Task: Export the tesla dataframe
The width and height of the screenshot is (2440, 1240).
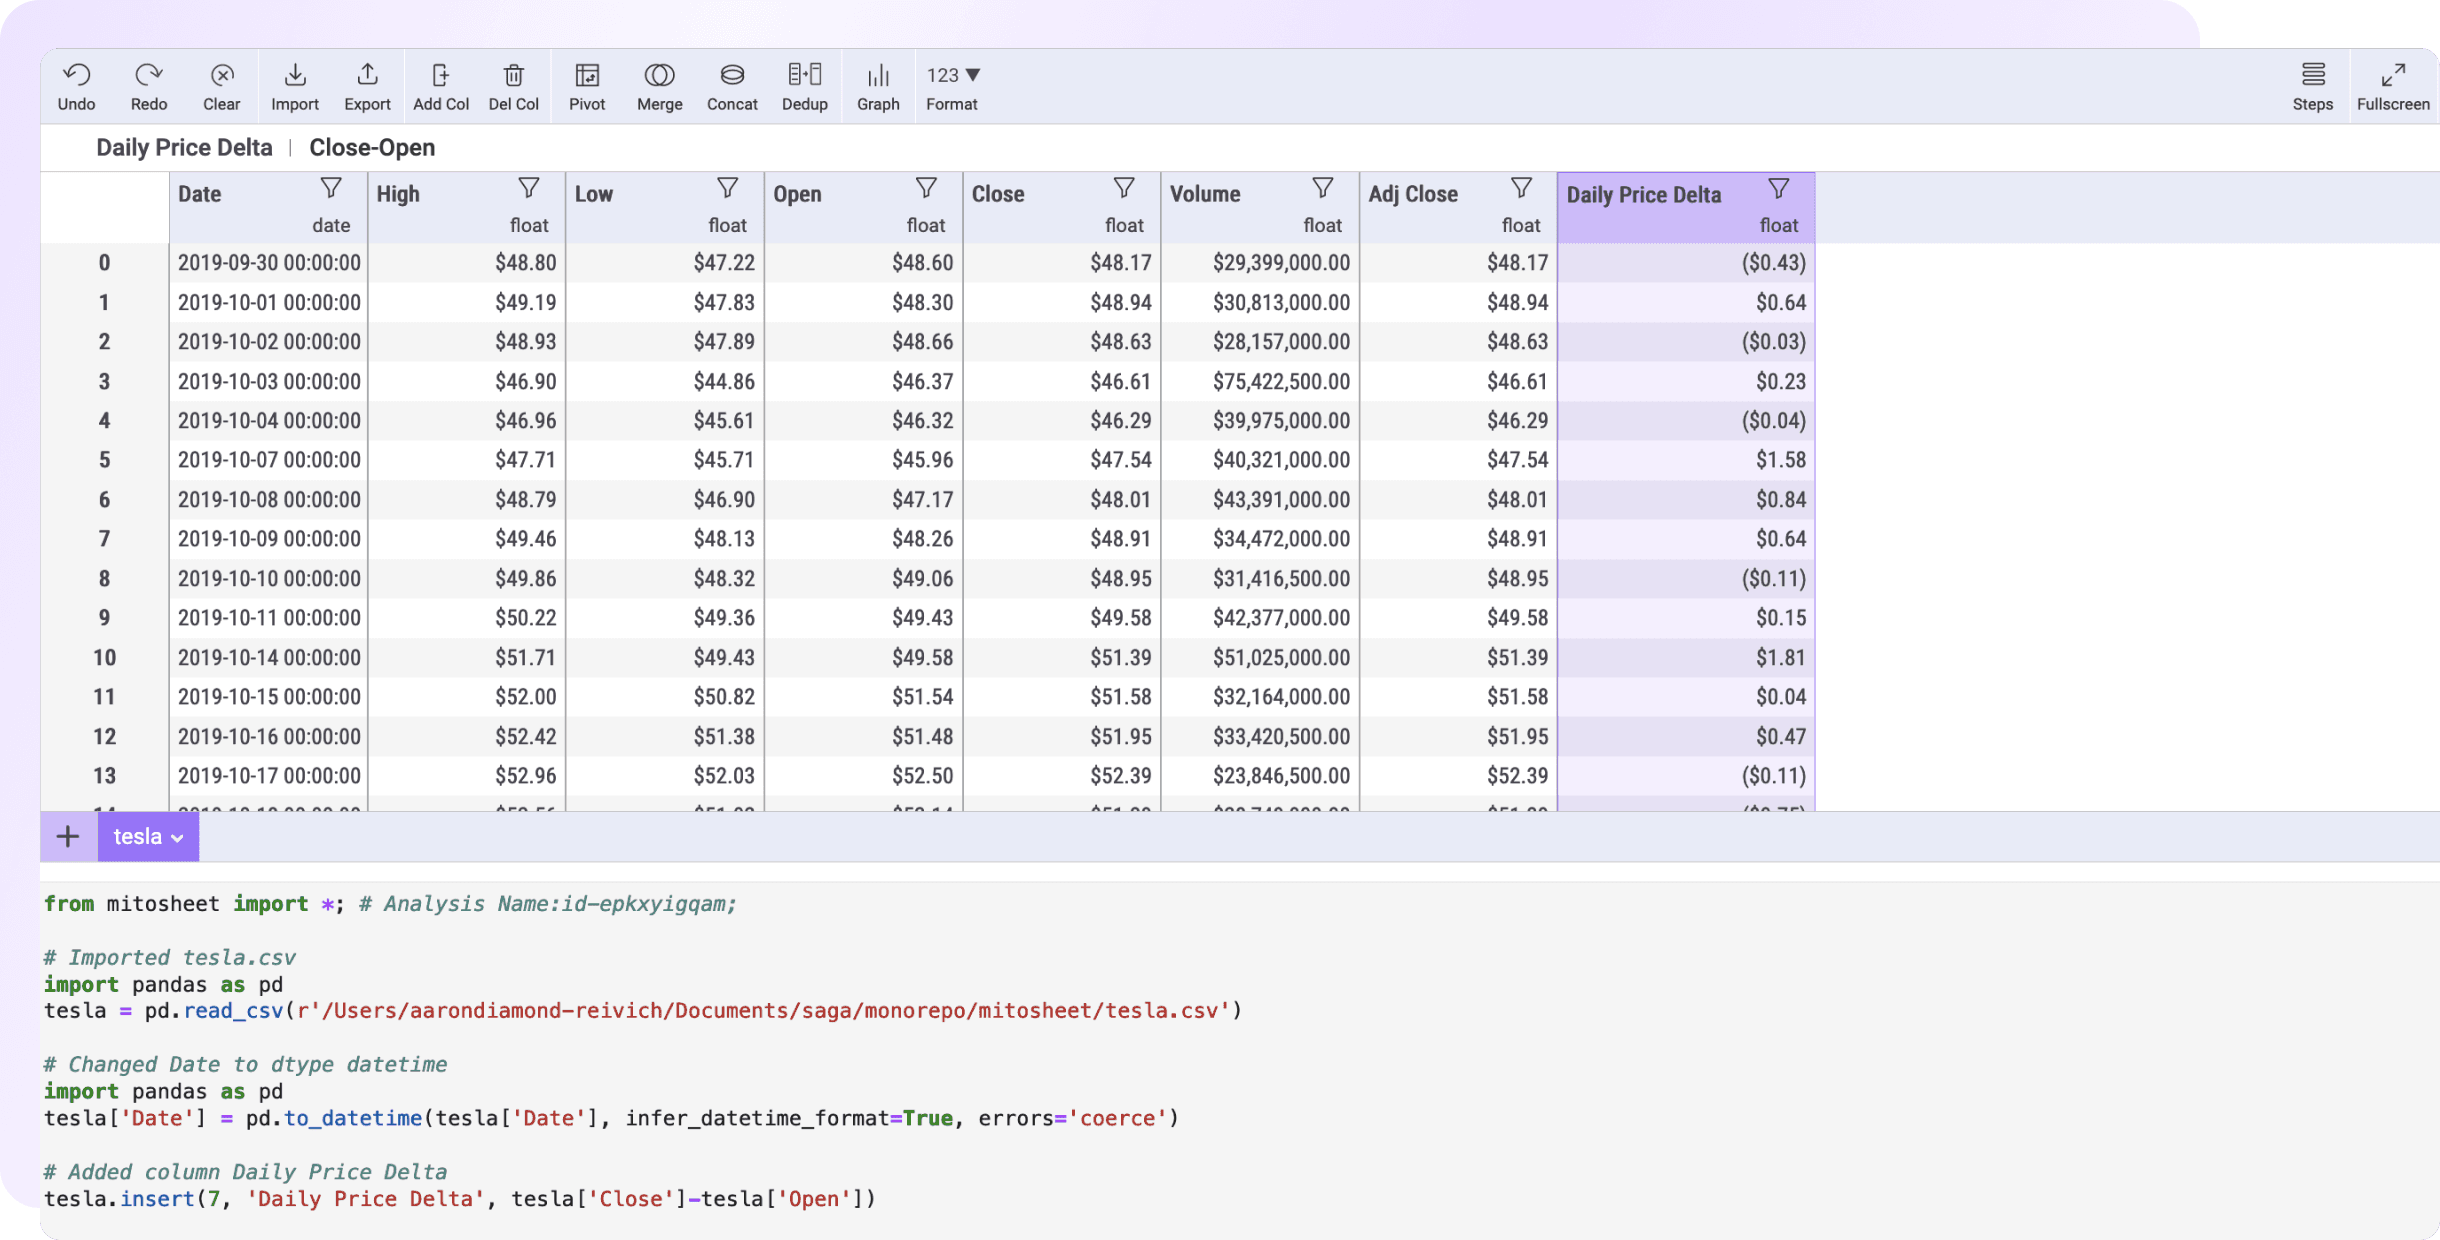Action: click(366, 85)
